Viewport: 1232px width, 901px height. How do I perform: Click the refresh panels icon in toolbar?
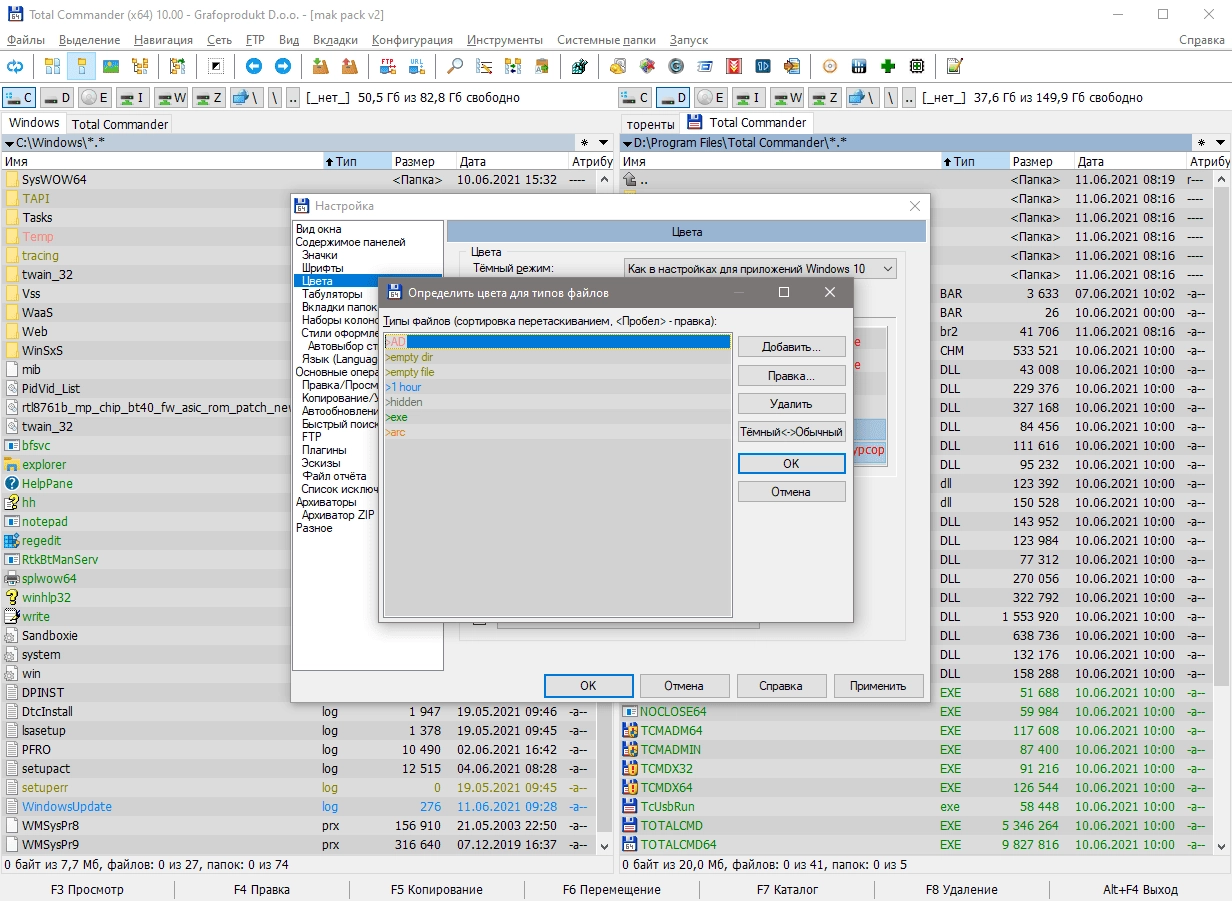[15, 66]
